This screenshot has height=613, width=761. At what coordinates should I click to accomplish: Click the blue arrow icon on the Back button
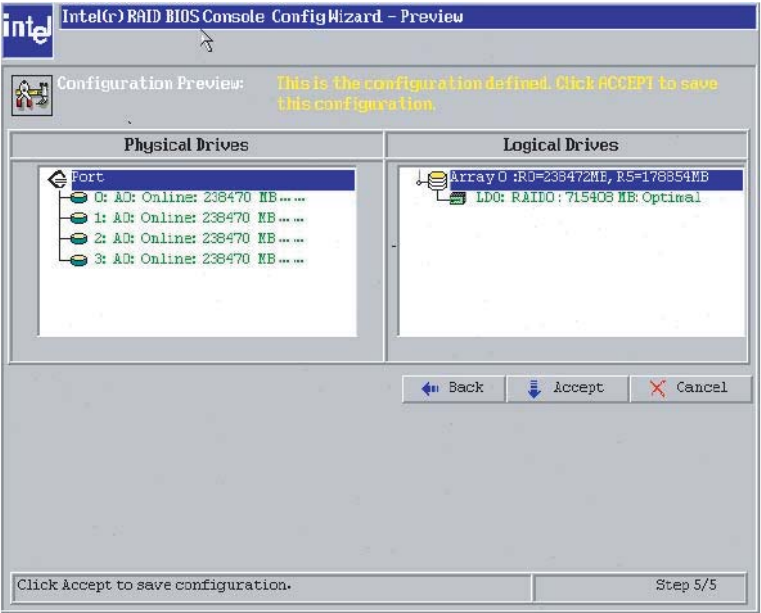click(x=430, y=388)
